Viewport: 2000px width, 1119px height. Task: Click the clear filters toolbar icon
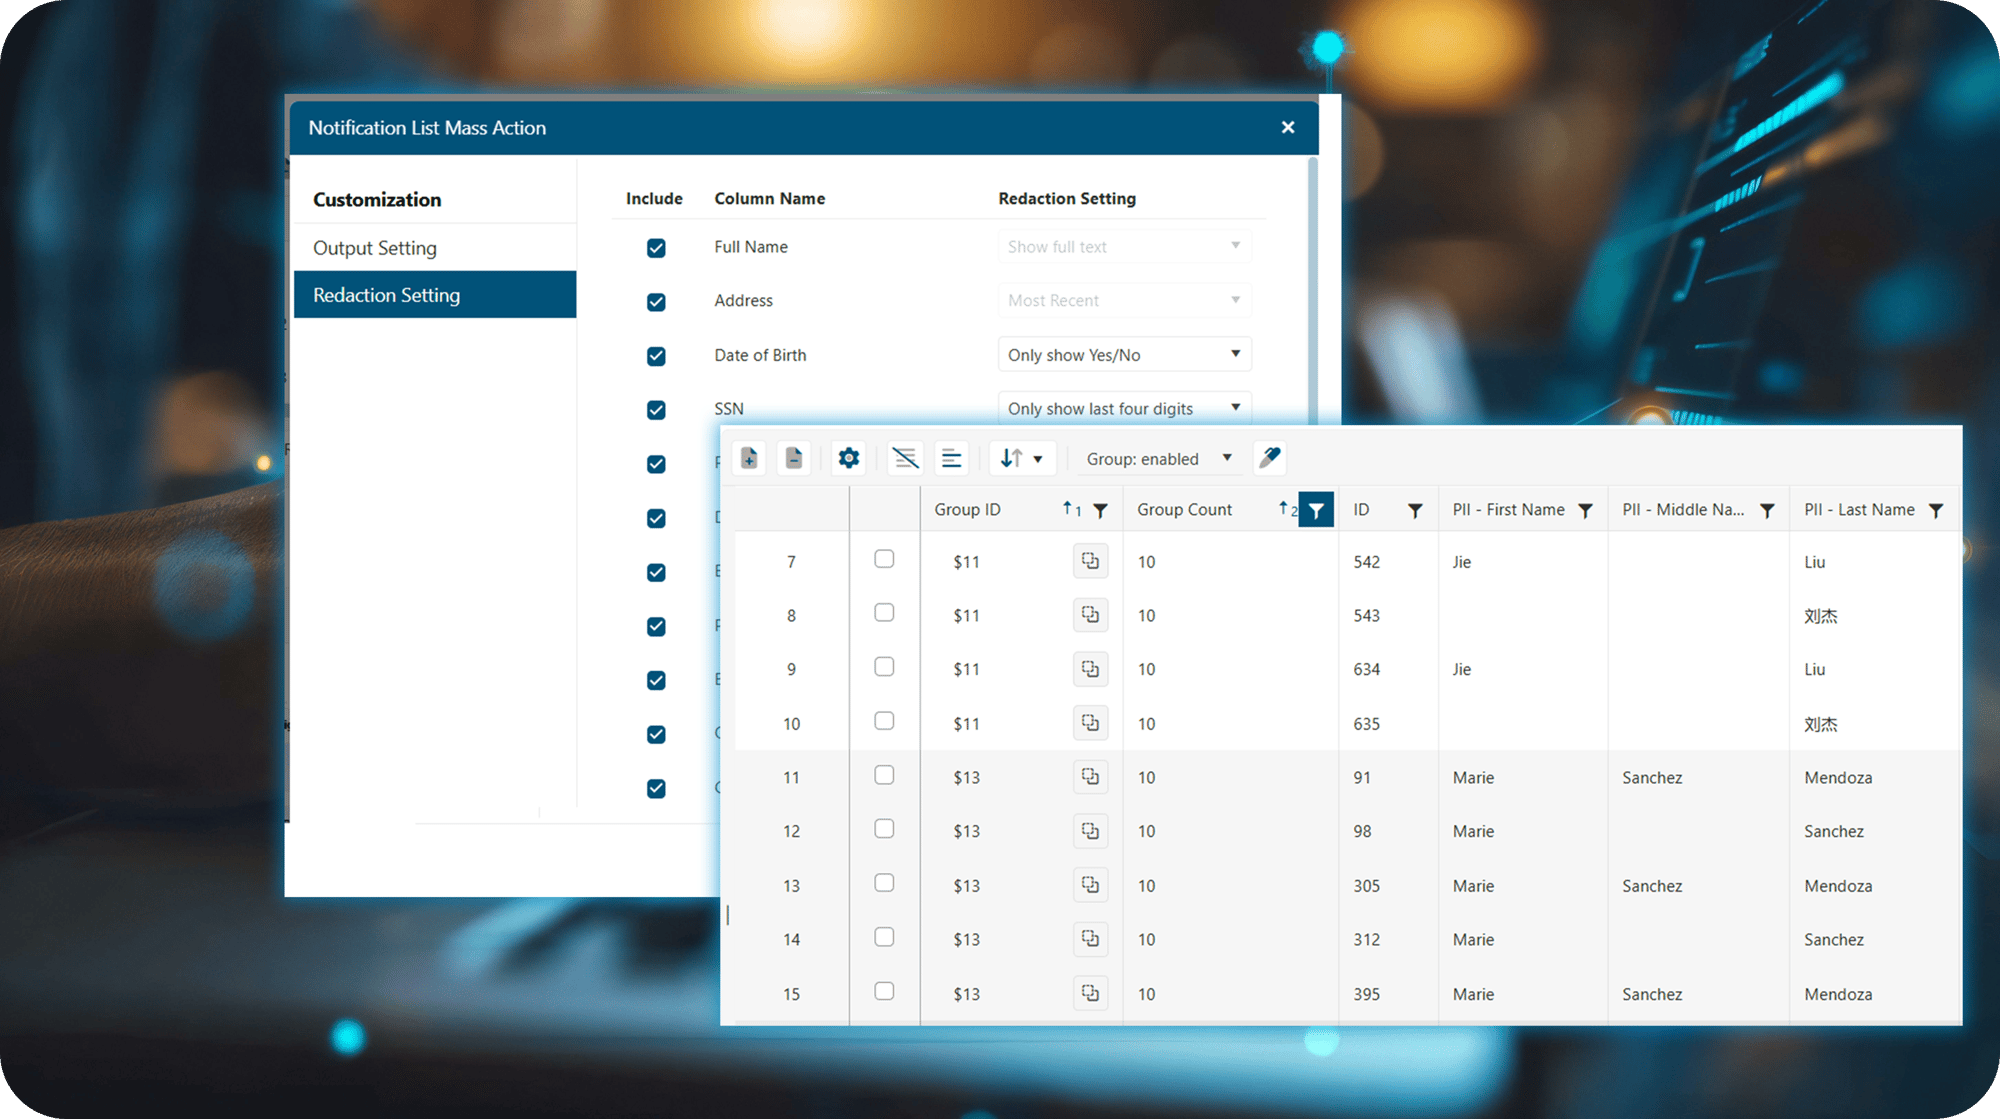coord(905,458)
